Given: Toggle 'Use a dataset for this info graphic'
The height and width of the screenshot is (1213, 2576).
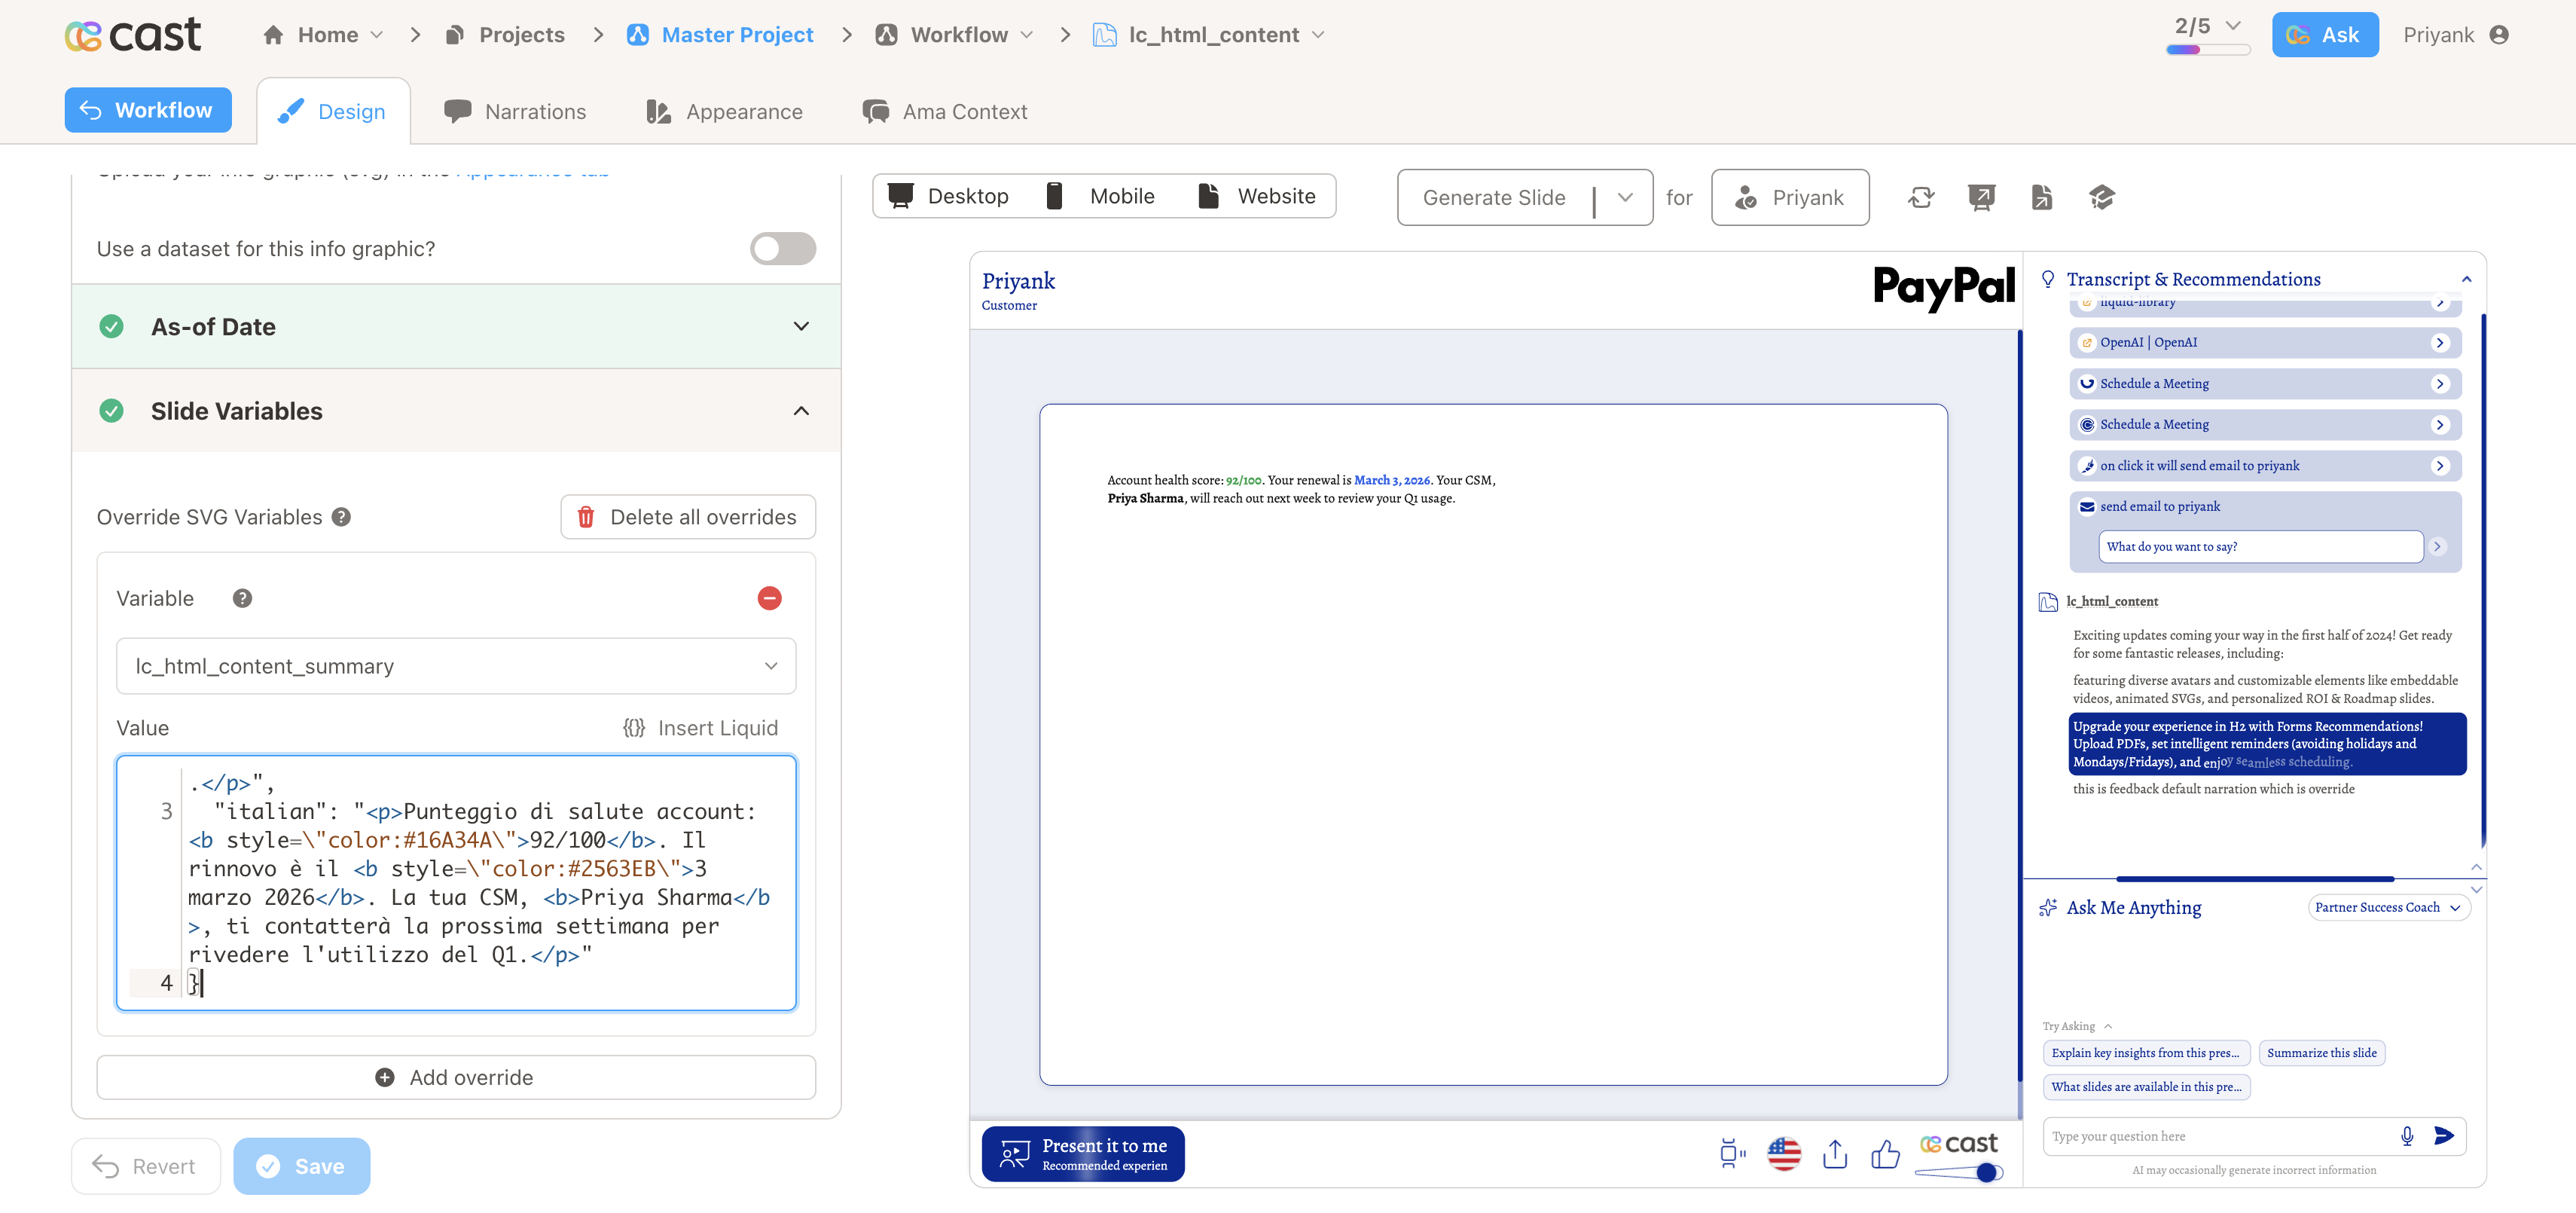Looking at the screenshot, I should click(x=782, y=249).
